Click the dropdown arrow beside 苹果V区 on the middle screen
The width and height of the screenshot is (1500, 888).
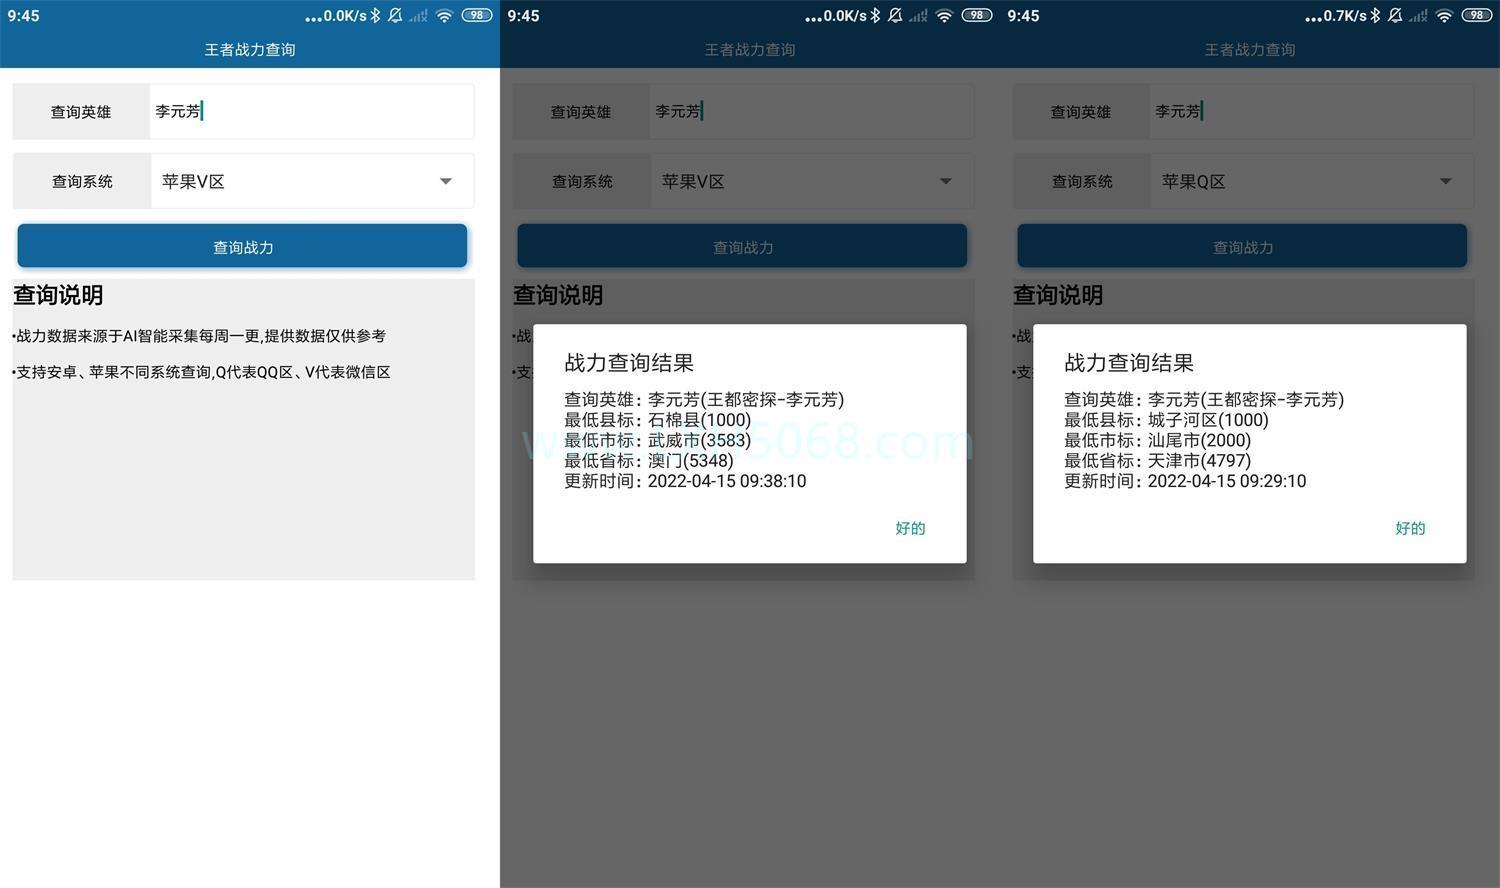click(946, 181)
